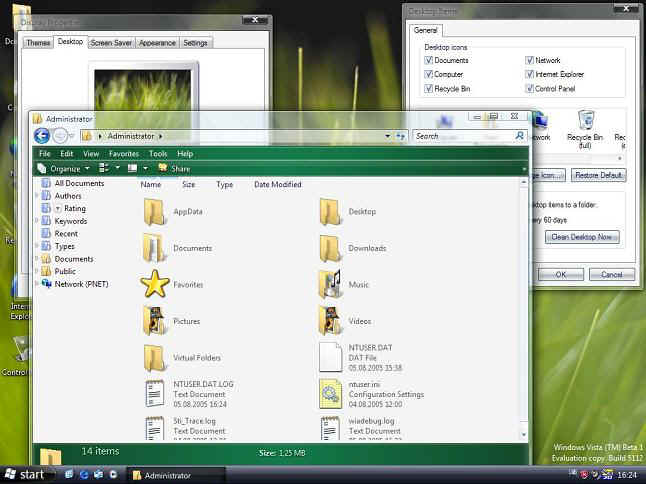Click the Share toolbar button
The height and width of the screenshot is (484, 646).
click(x=174, y=169)
